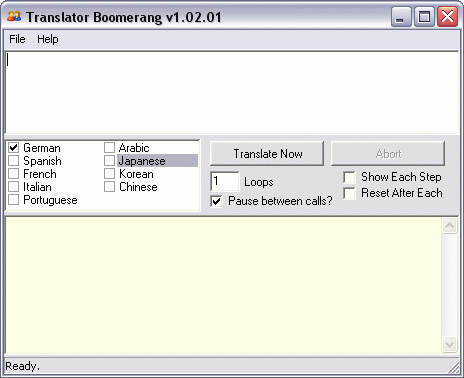Open the Help menu
Screen dimensions: 464x378
[48, 39]
